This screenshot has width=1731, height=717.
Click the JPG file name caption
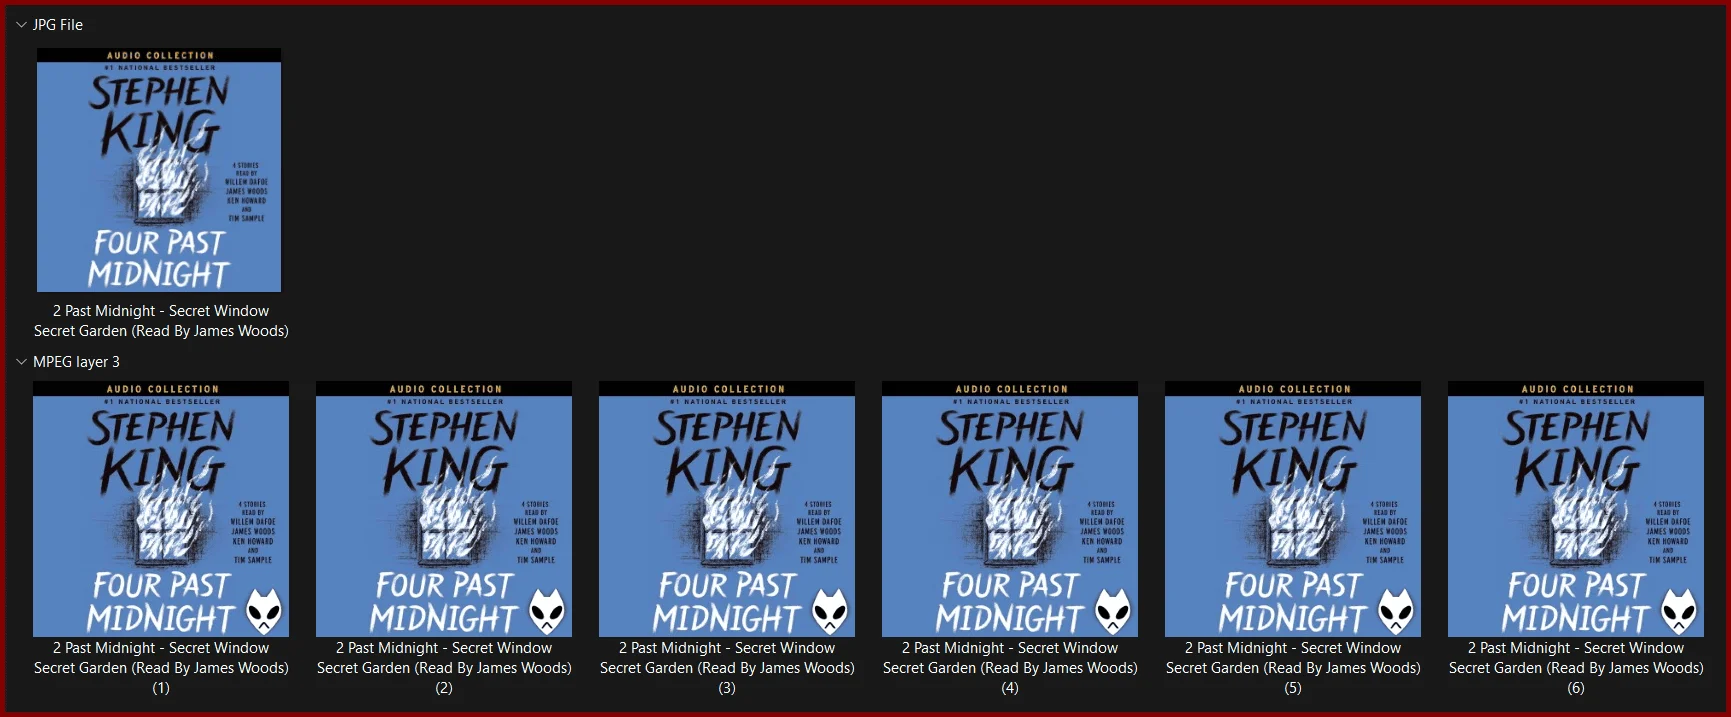click(161, 321)
